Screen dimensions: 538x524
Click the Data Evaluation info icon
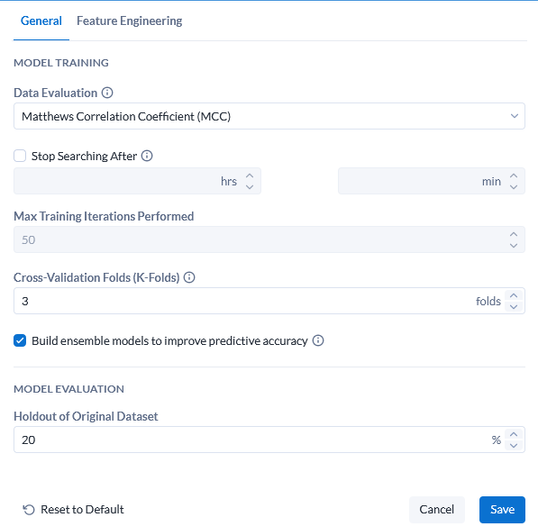[107, 93]
